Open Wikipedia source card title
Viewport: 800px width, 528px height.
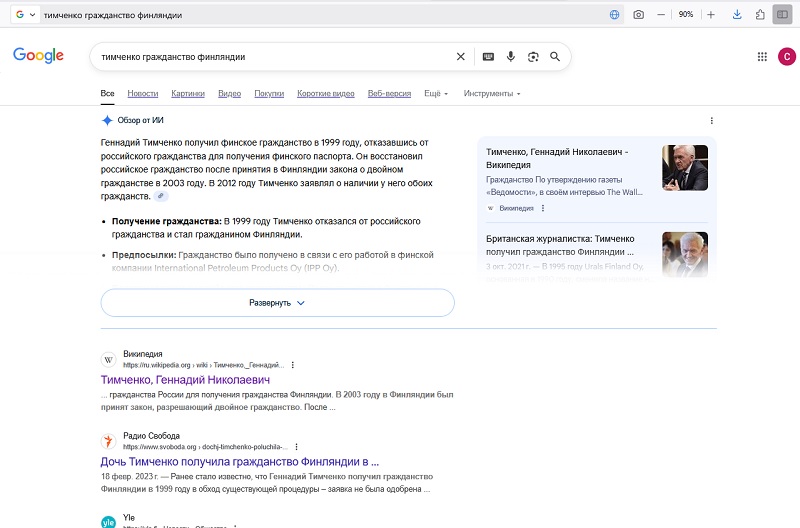pos(557,158)
